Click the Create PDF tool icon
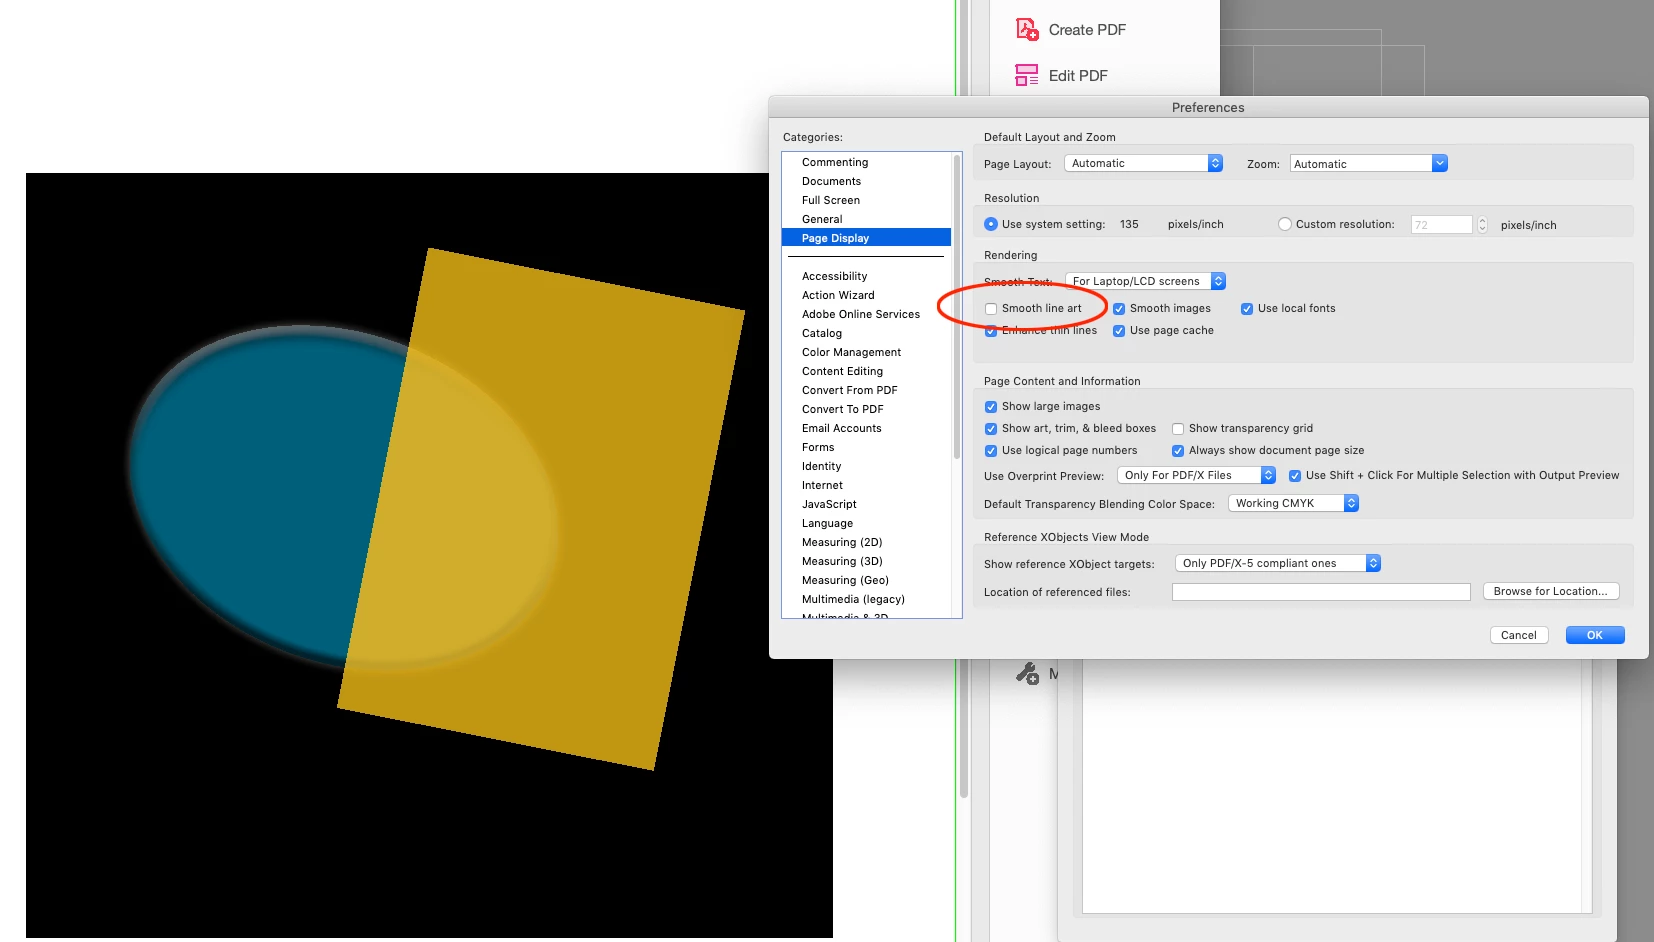Viewport: 1654px width, 942px height. coord(1027,30)
